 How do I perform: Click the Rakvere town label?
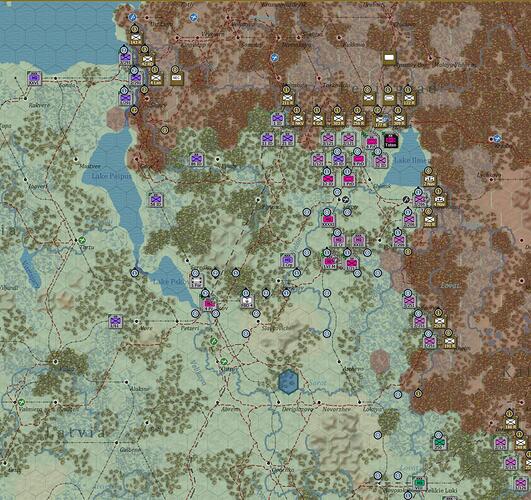tap(39, 105)
